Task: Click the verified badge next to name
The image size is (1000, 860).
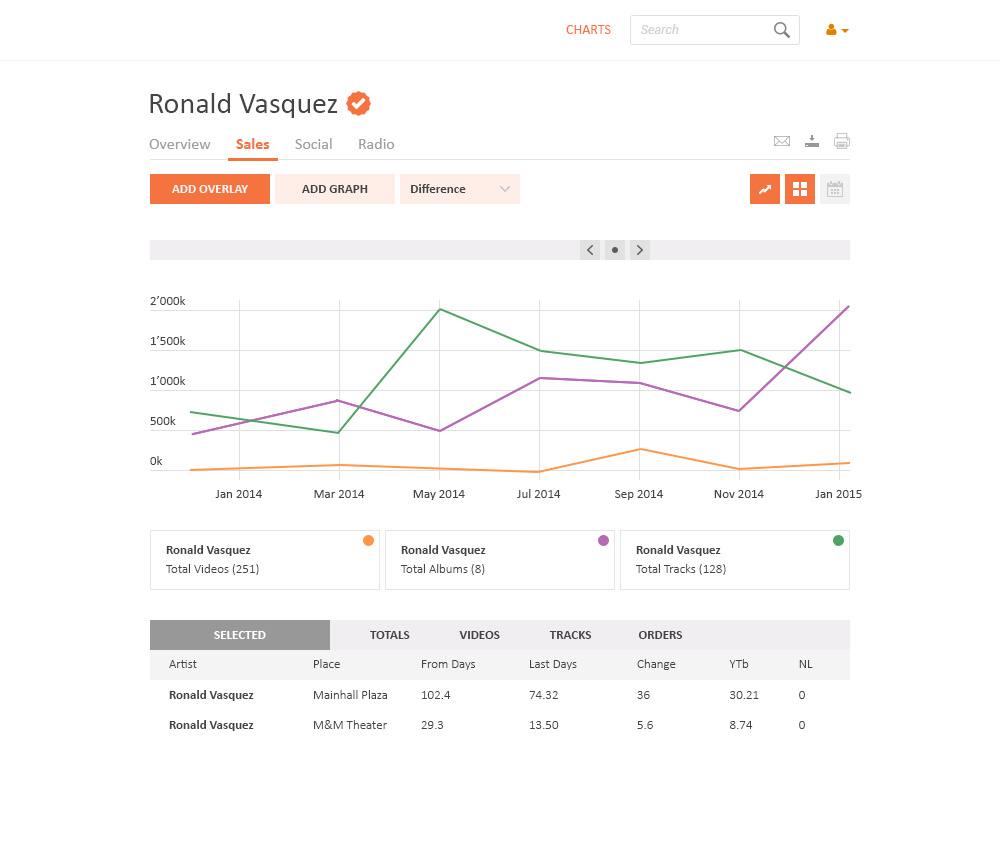Action: coord(358,103)
